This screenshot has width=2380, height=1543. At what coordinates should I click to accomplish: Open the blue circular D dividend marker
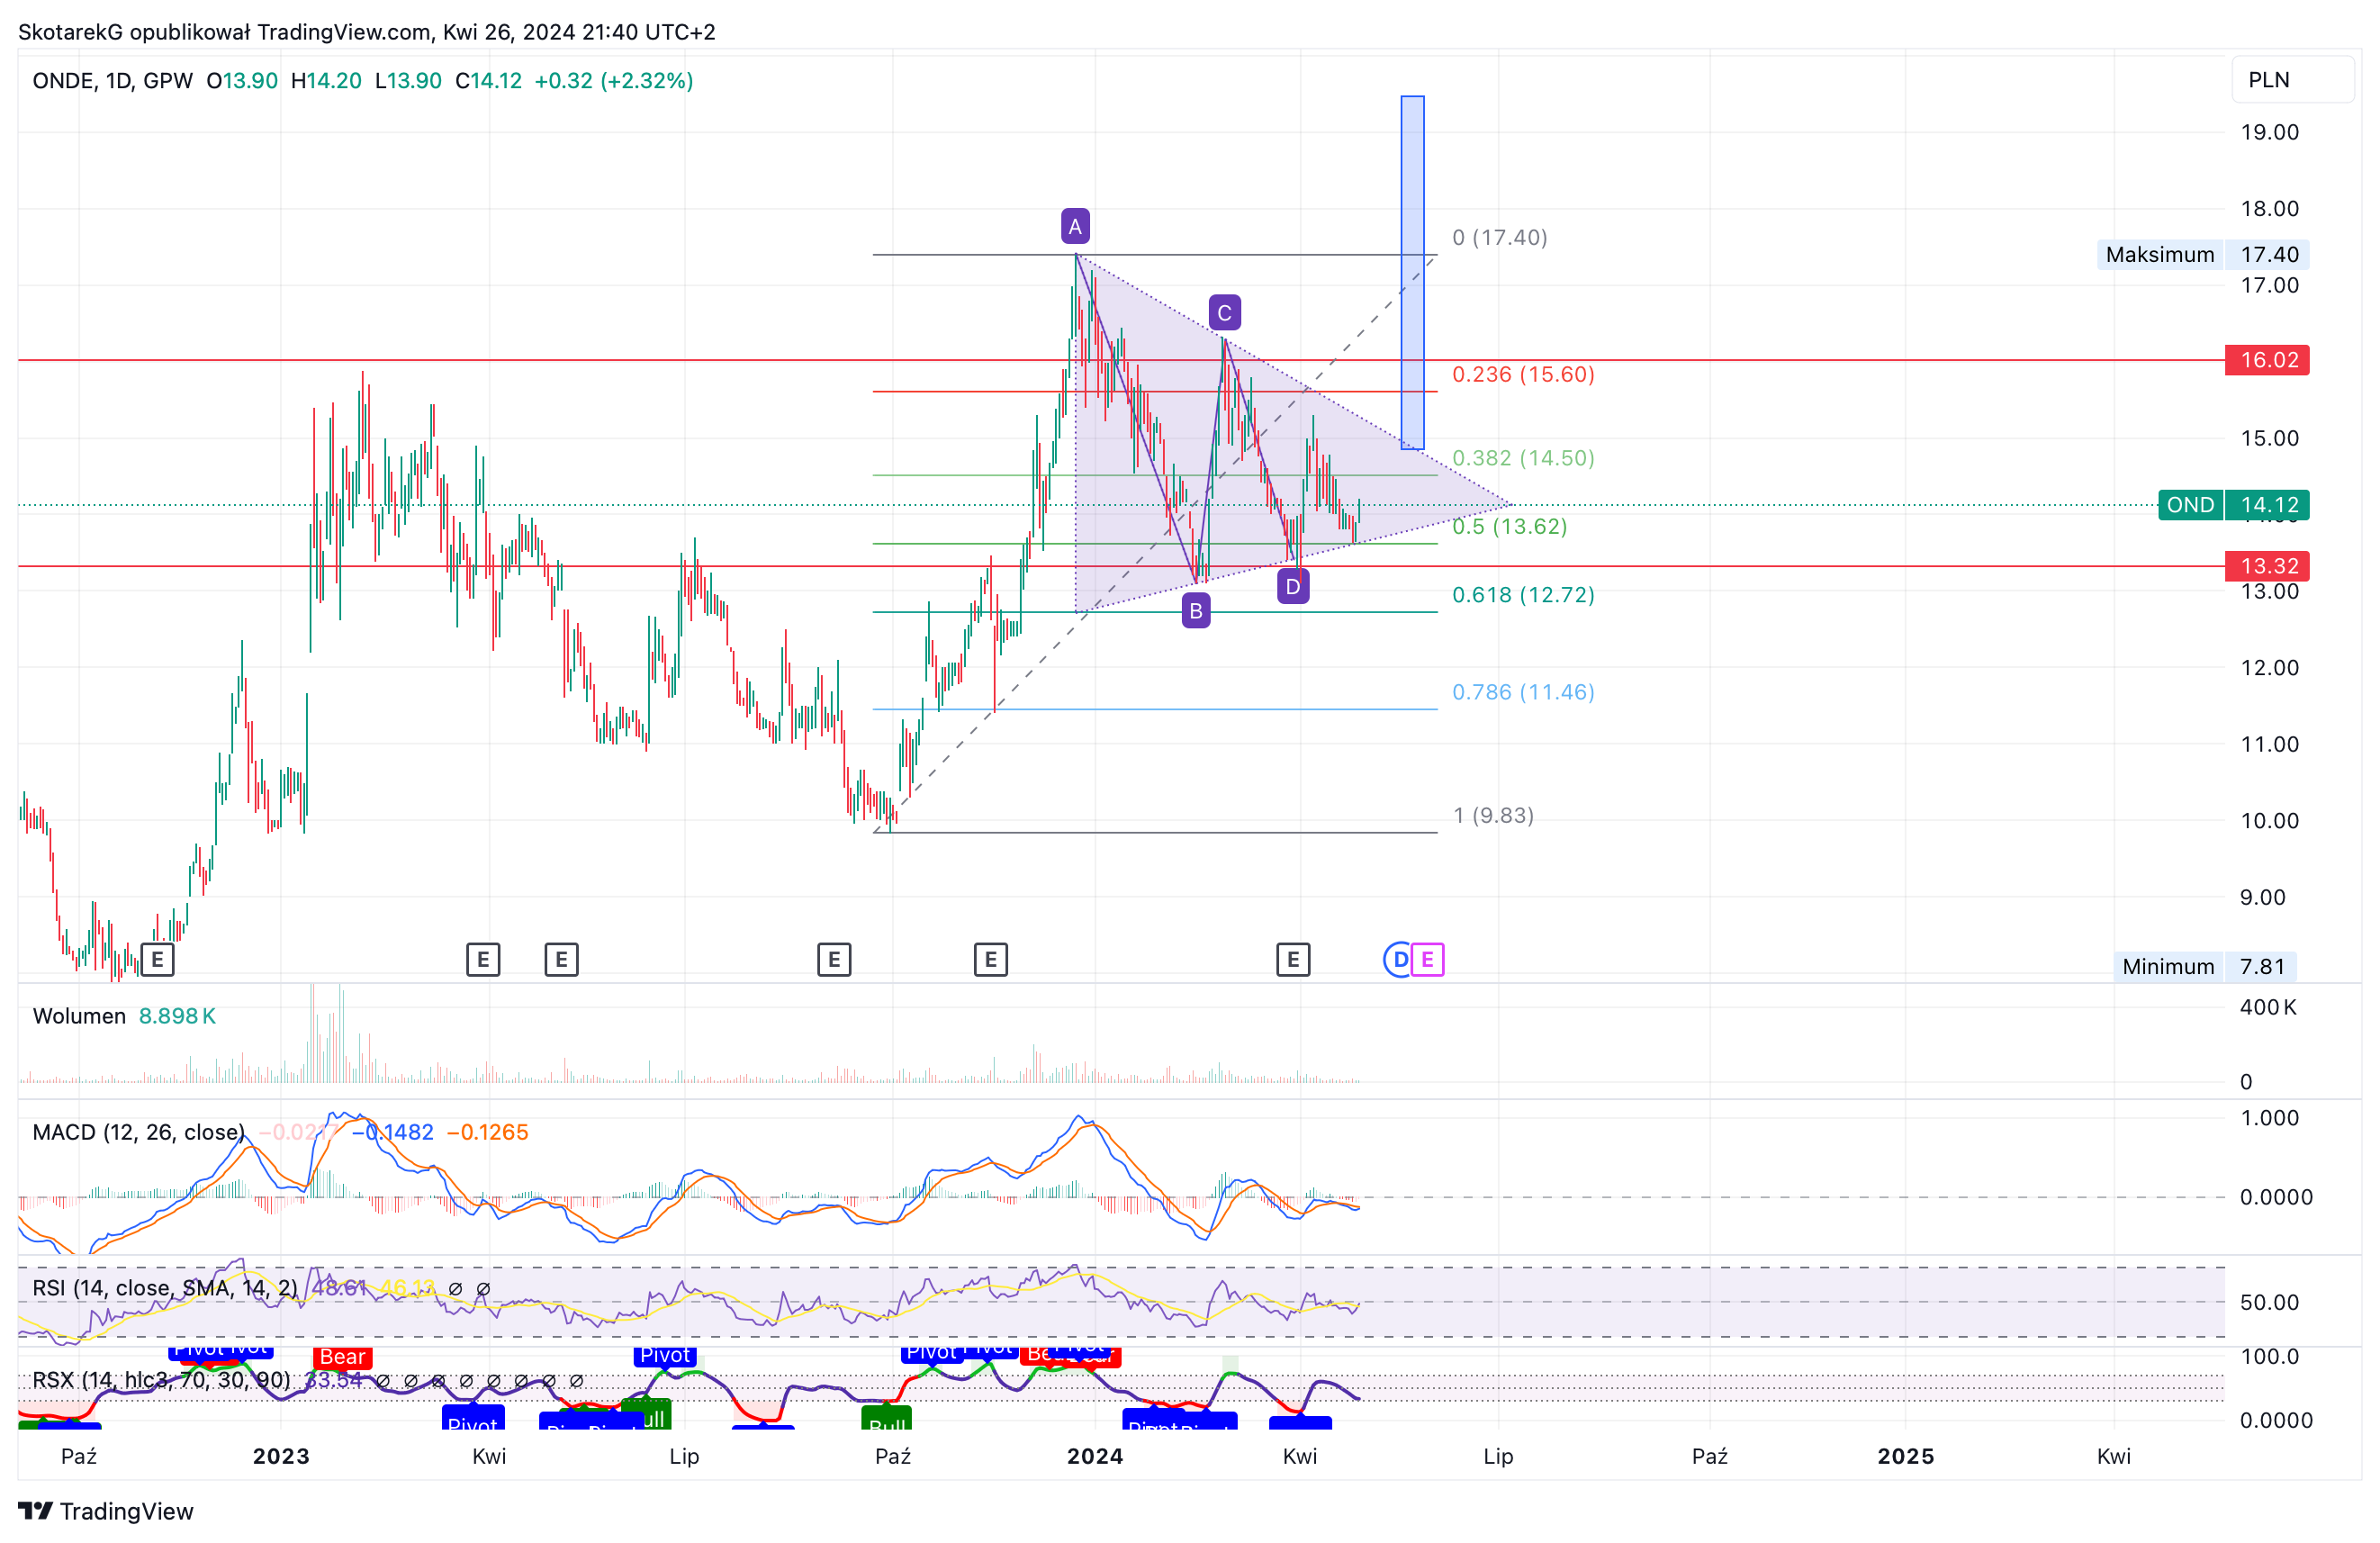click(1400, 960)
